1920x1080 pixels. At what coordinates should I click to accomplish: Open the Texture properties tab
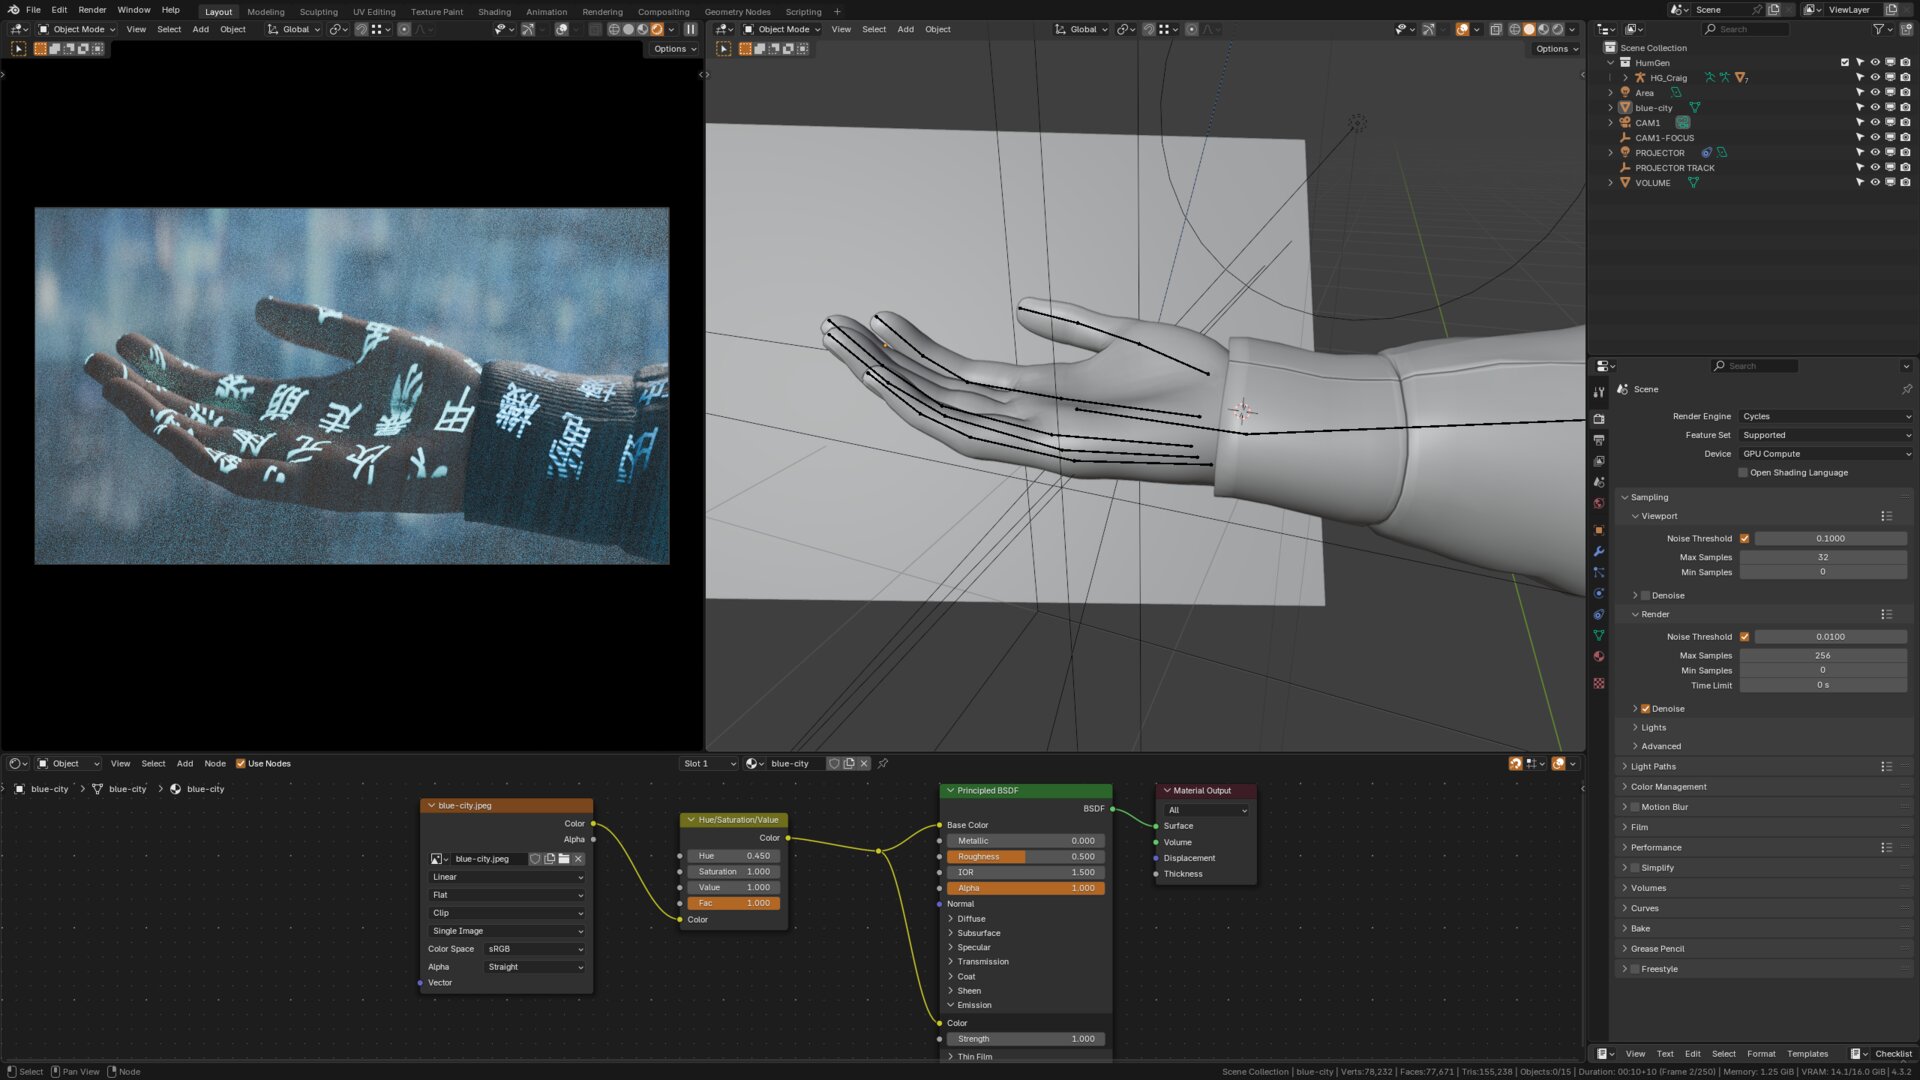(1599, 683)
